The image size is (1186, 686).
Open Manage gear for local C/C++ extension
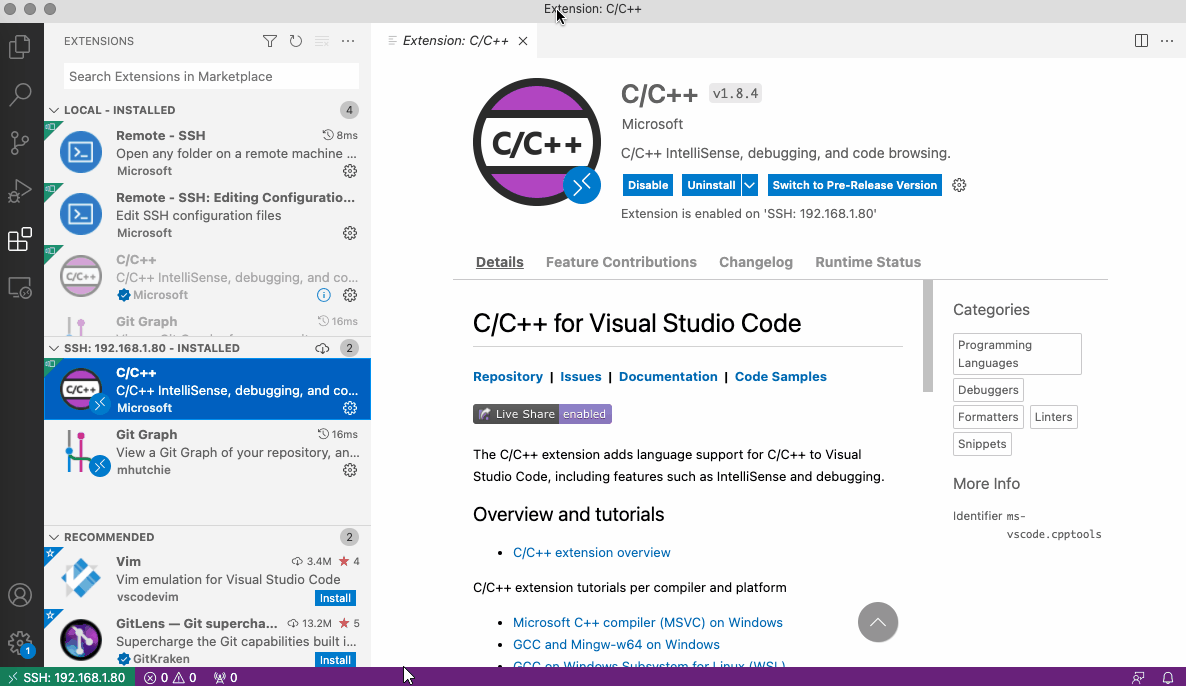349,295
